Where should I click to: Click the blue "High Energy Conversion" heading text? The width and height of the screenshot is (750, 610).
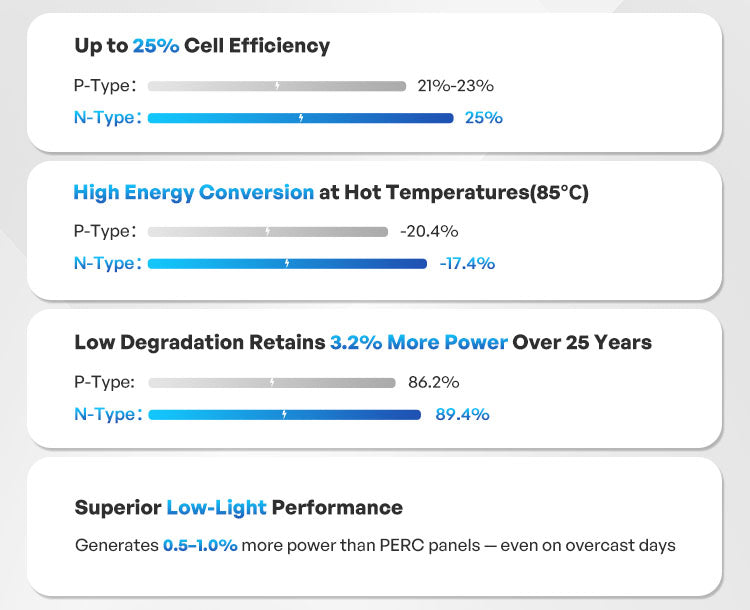(x=193, y=192)
